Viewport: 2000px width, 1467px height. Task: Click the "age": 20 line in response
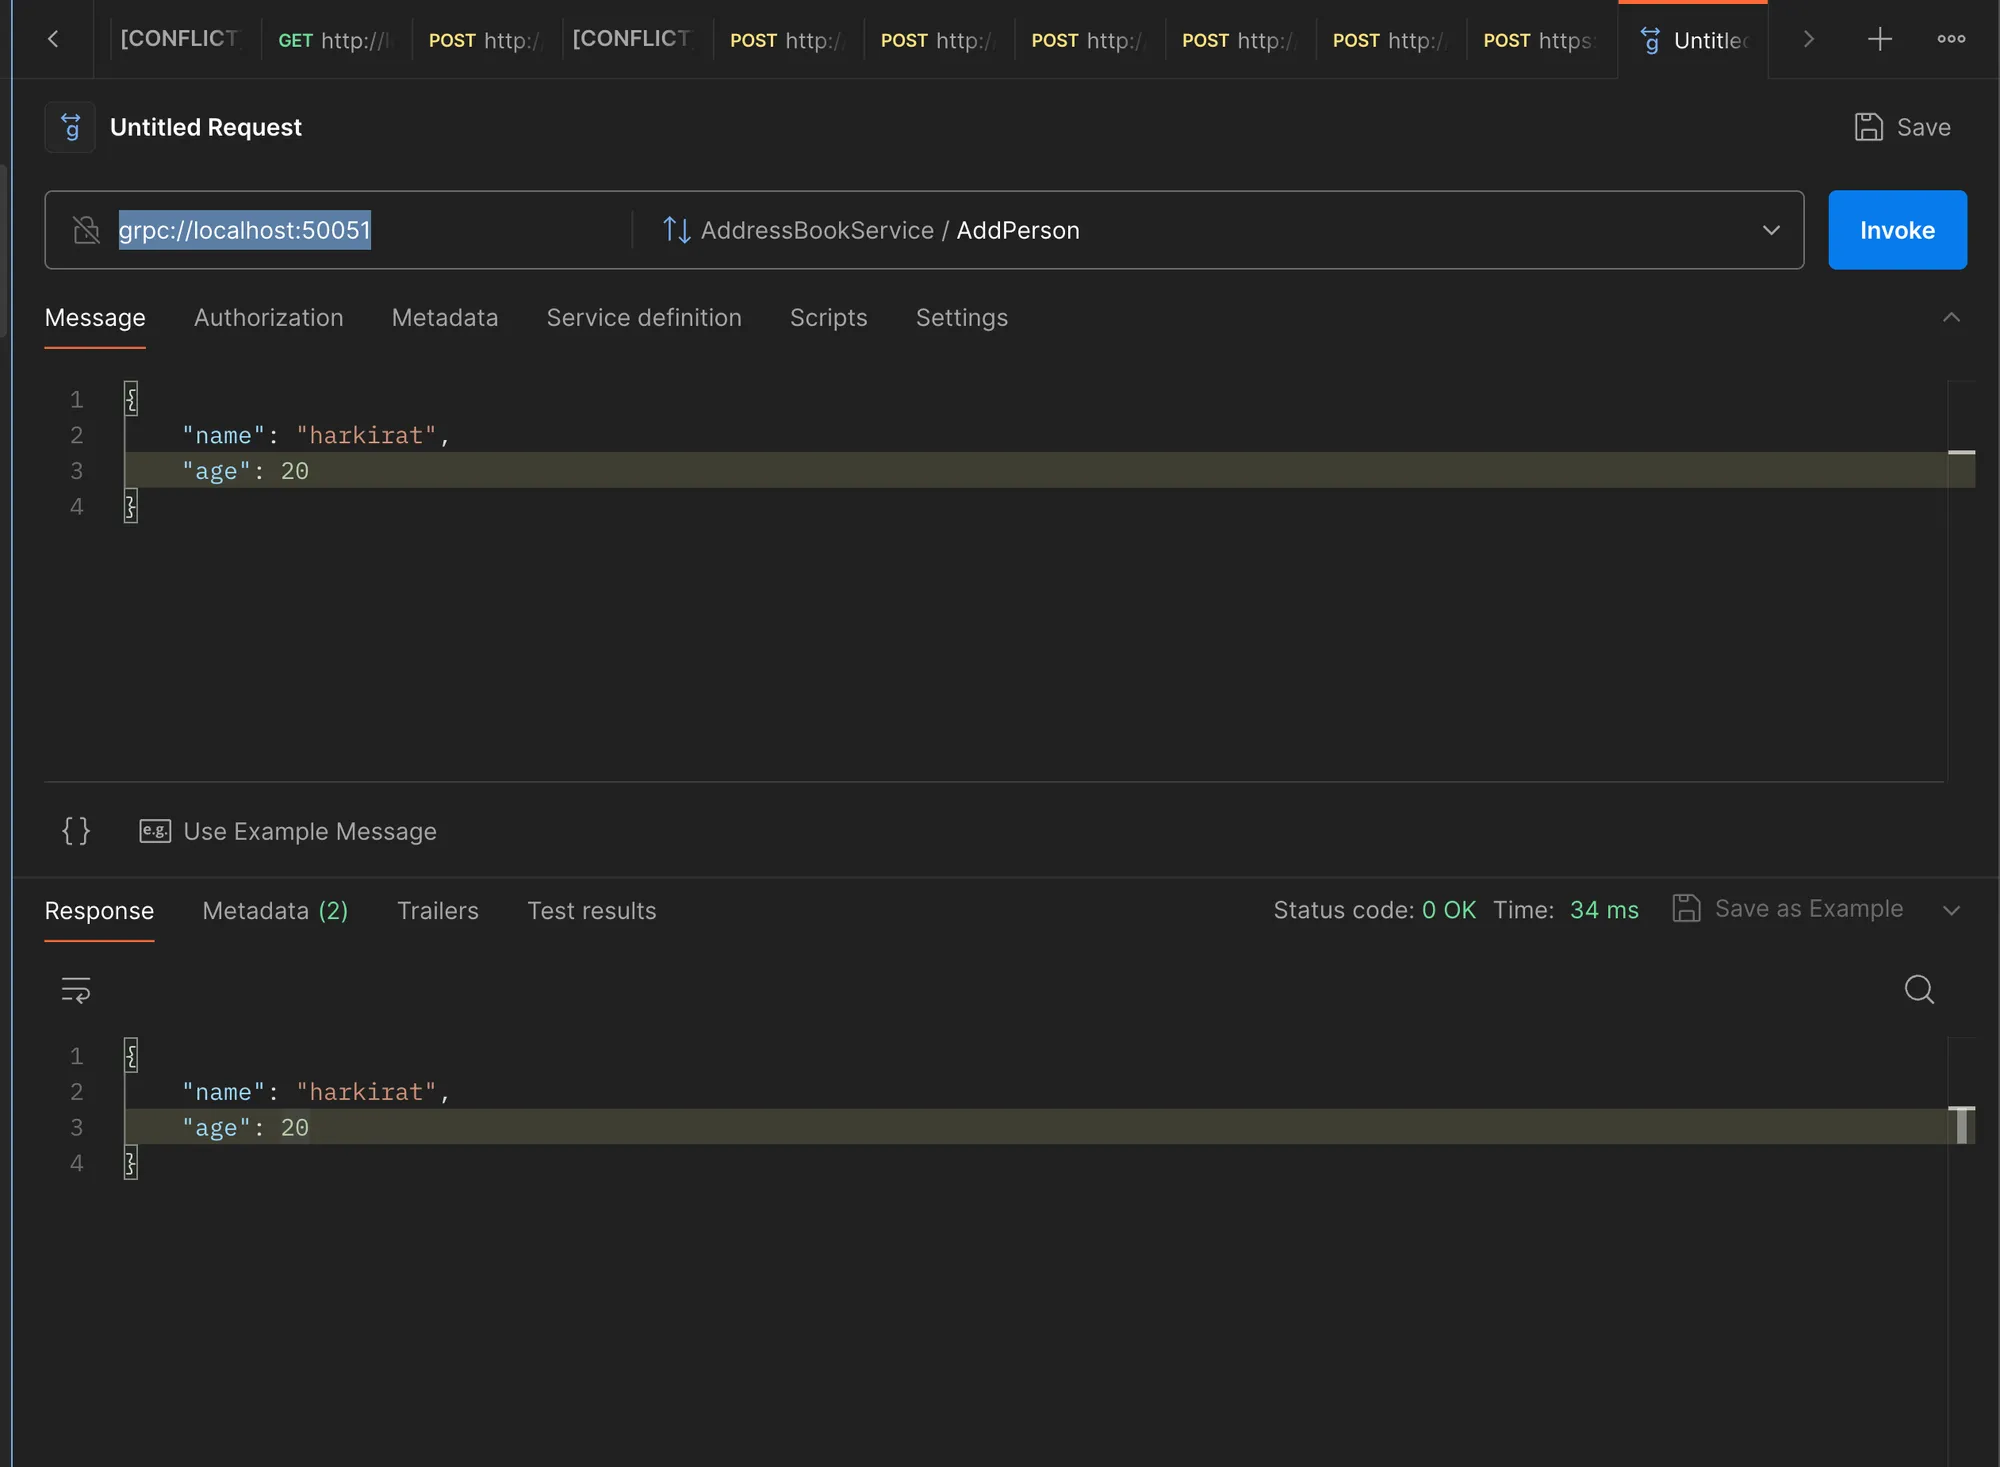pyautogui.click(x=245, y=1128)
